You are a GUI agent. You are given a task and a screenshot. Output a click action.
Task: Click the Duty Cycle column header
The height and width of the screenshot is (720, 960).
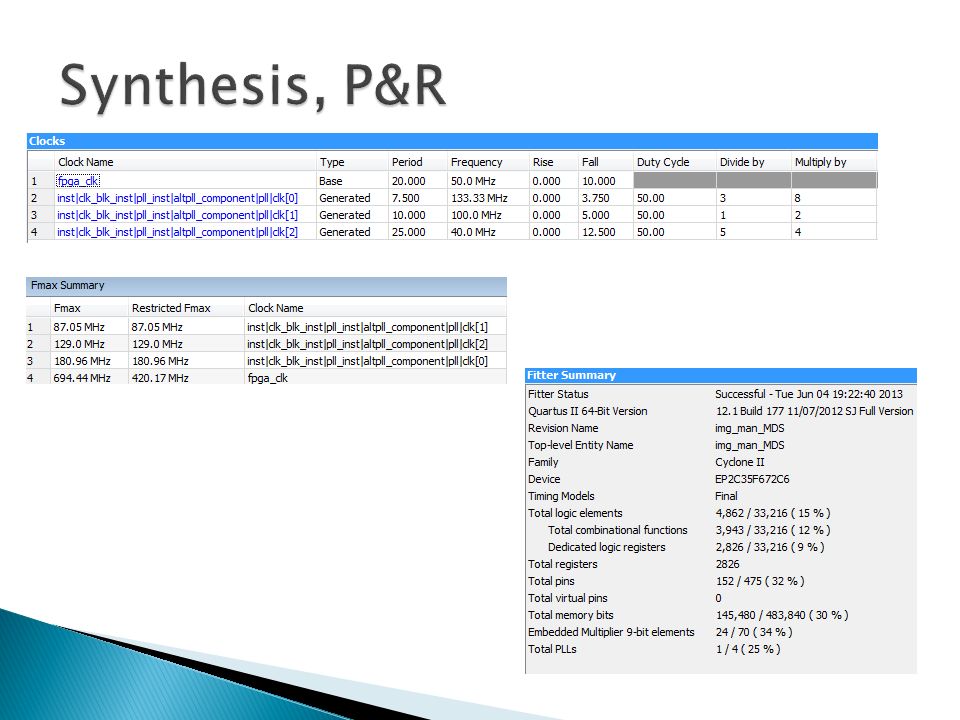point(663,162)
